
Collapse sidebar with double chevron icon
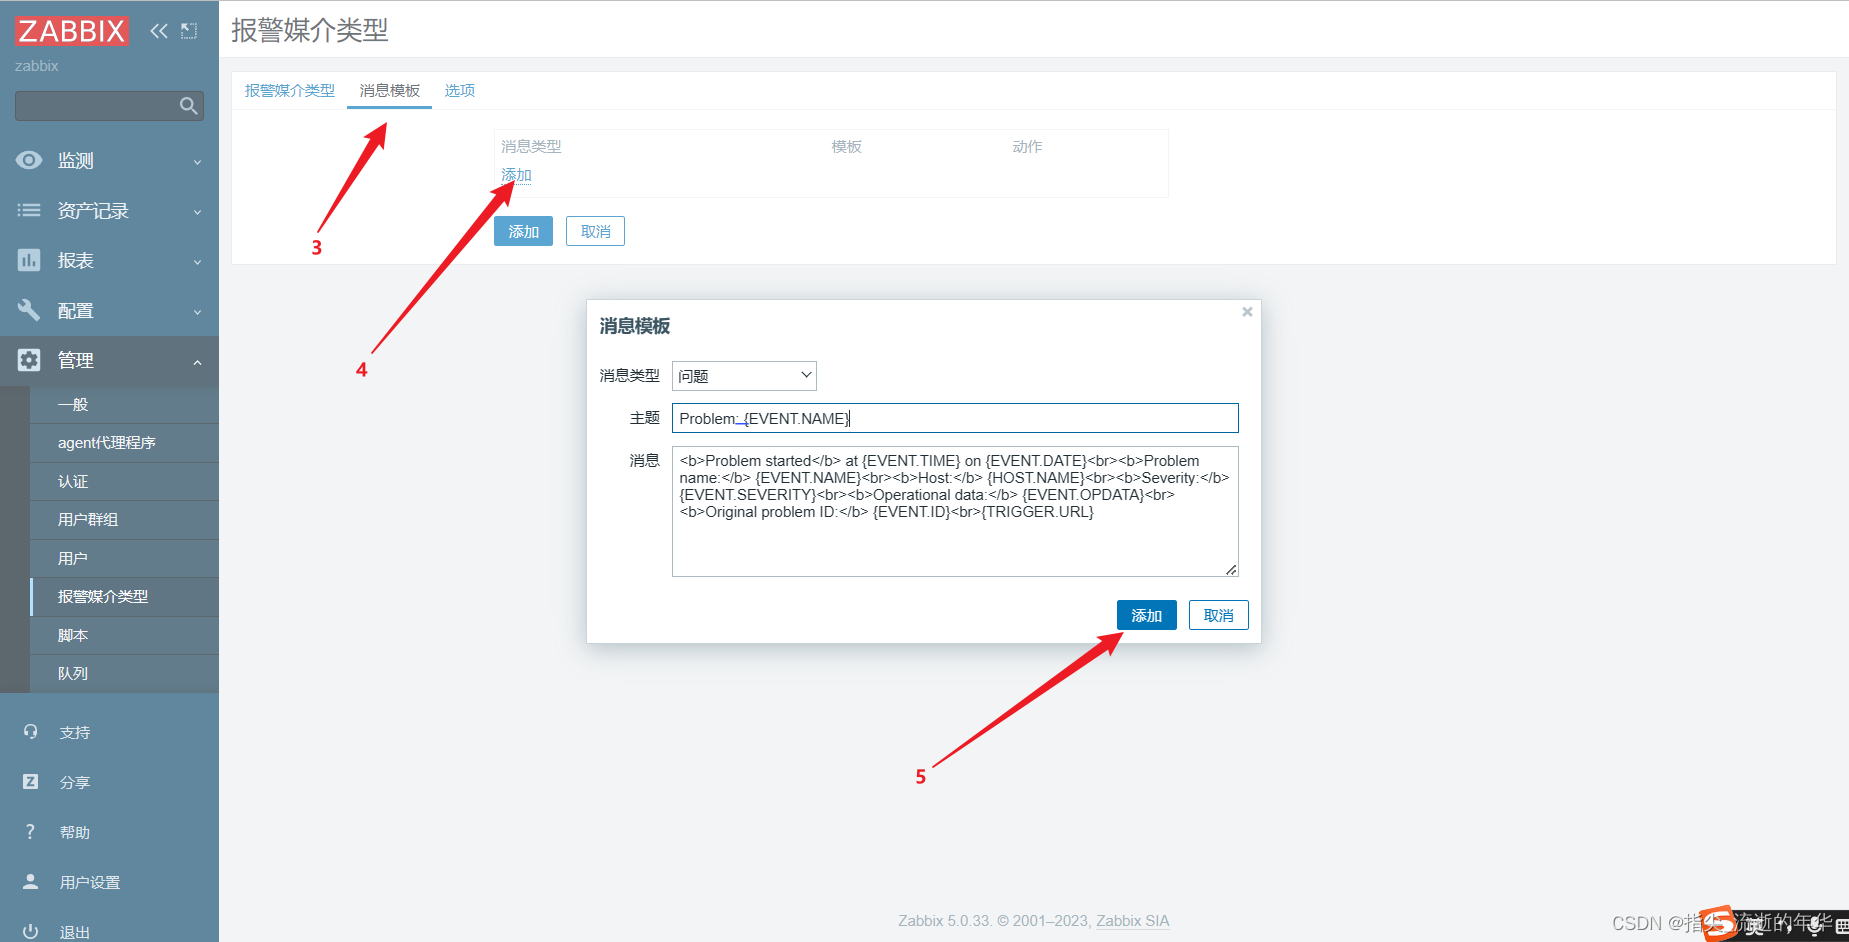point(159,31)
